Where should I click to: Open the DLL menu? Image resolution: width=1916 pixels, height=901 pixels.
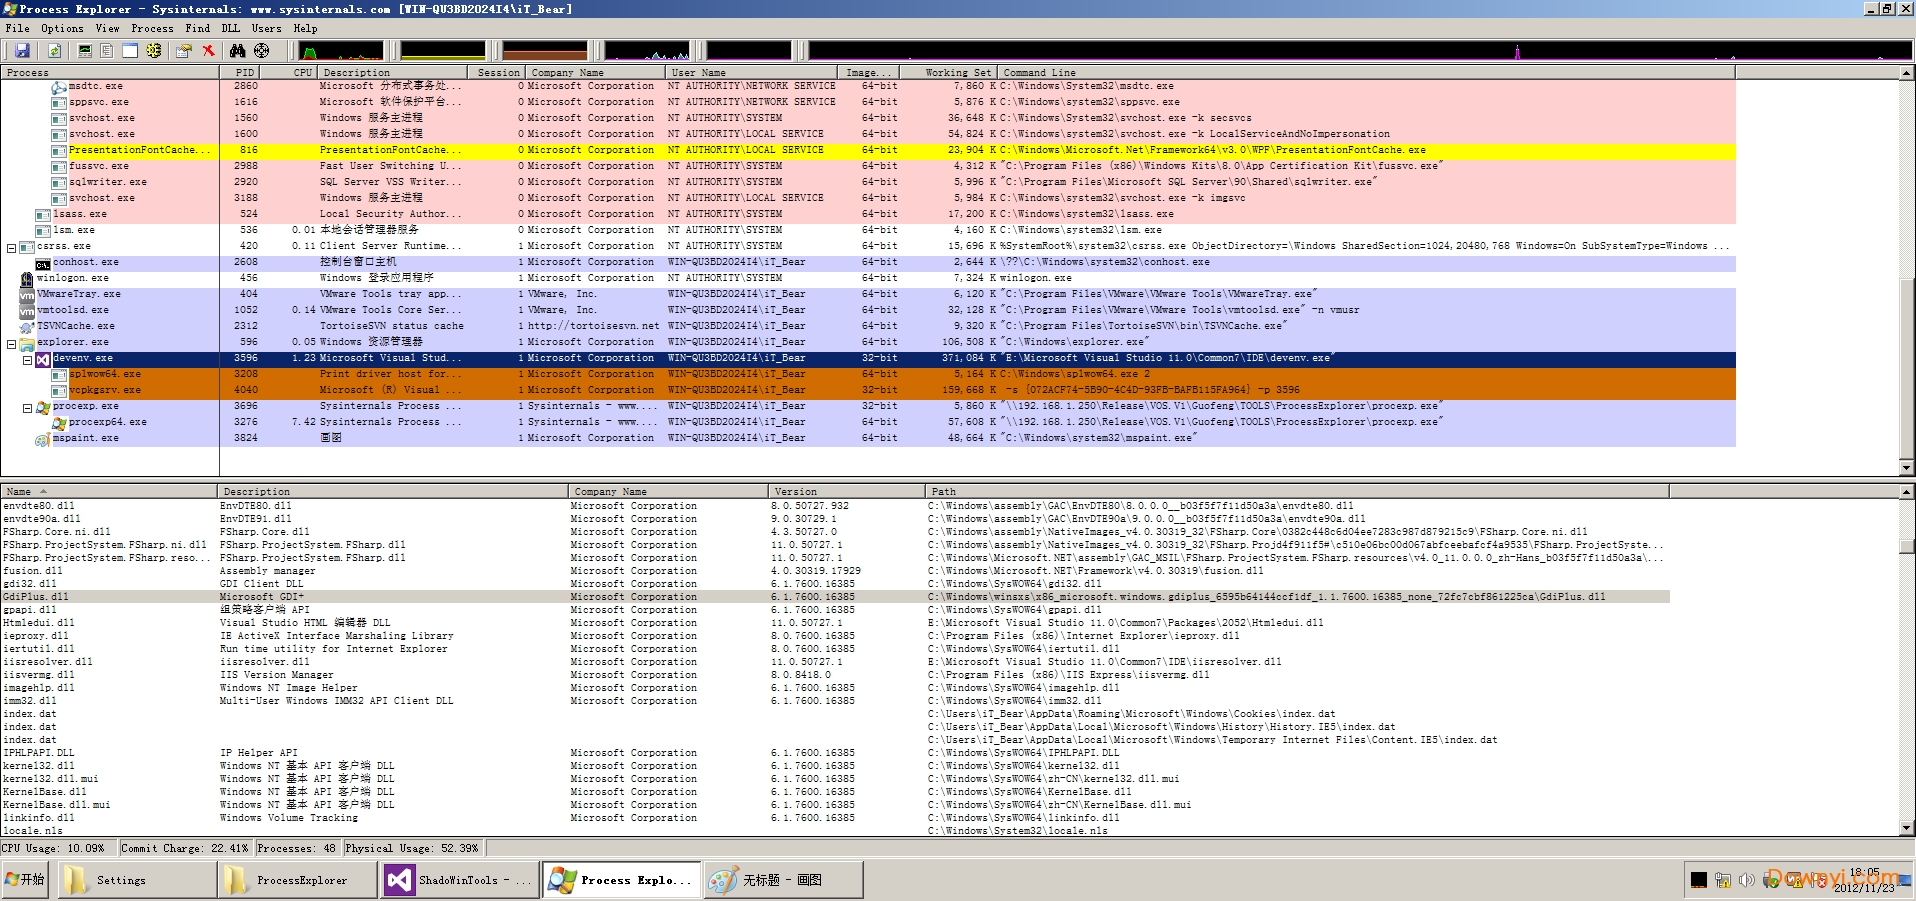(230, 28)
